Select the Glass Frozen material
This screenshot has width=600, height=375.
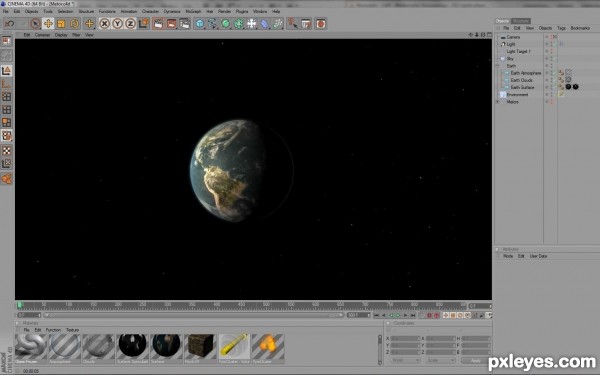[31, 348]
